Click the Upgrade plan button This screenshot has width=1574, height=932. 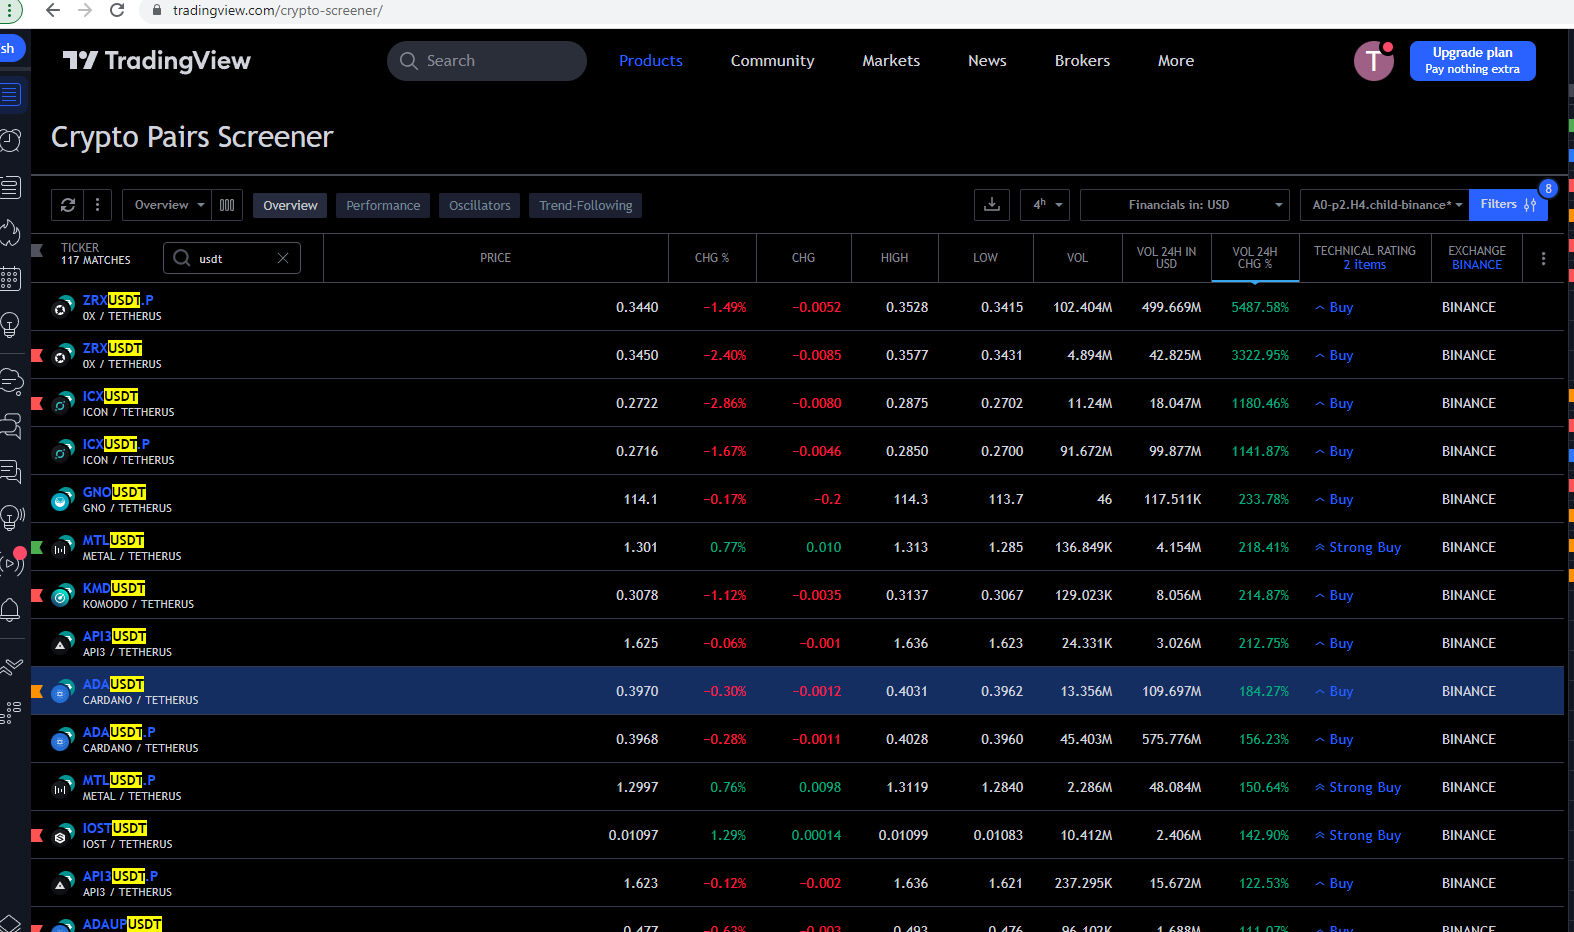pyautogui.click(x=1471, y=61)
